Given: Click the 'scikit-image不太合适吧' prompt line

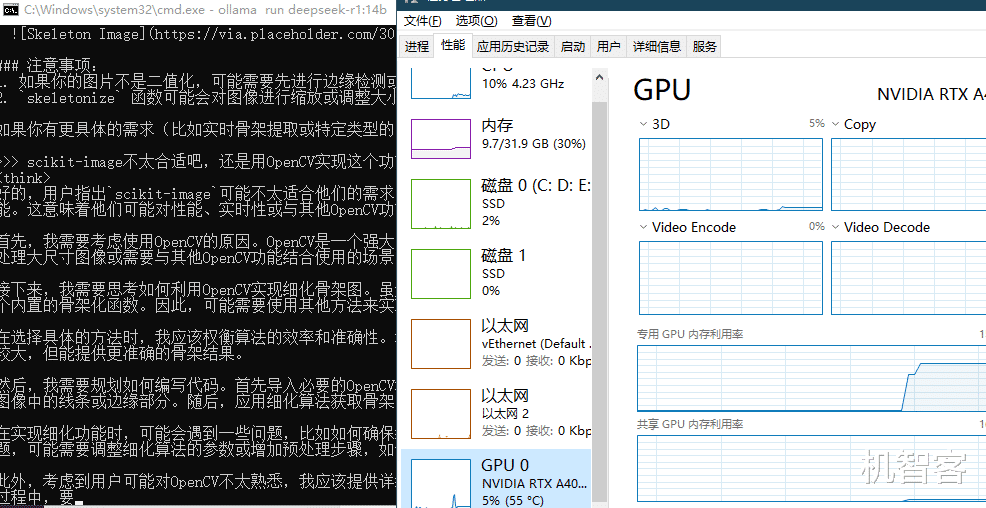Looking at the screenshot, I should [x=197, y=162].
